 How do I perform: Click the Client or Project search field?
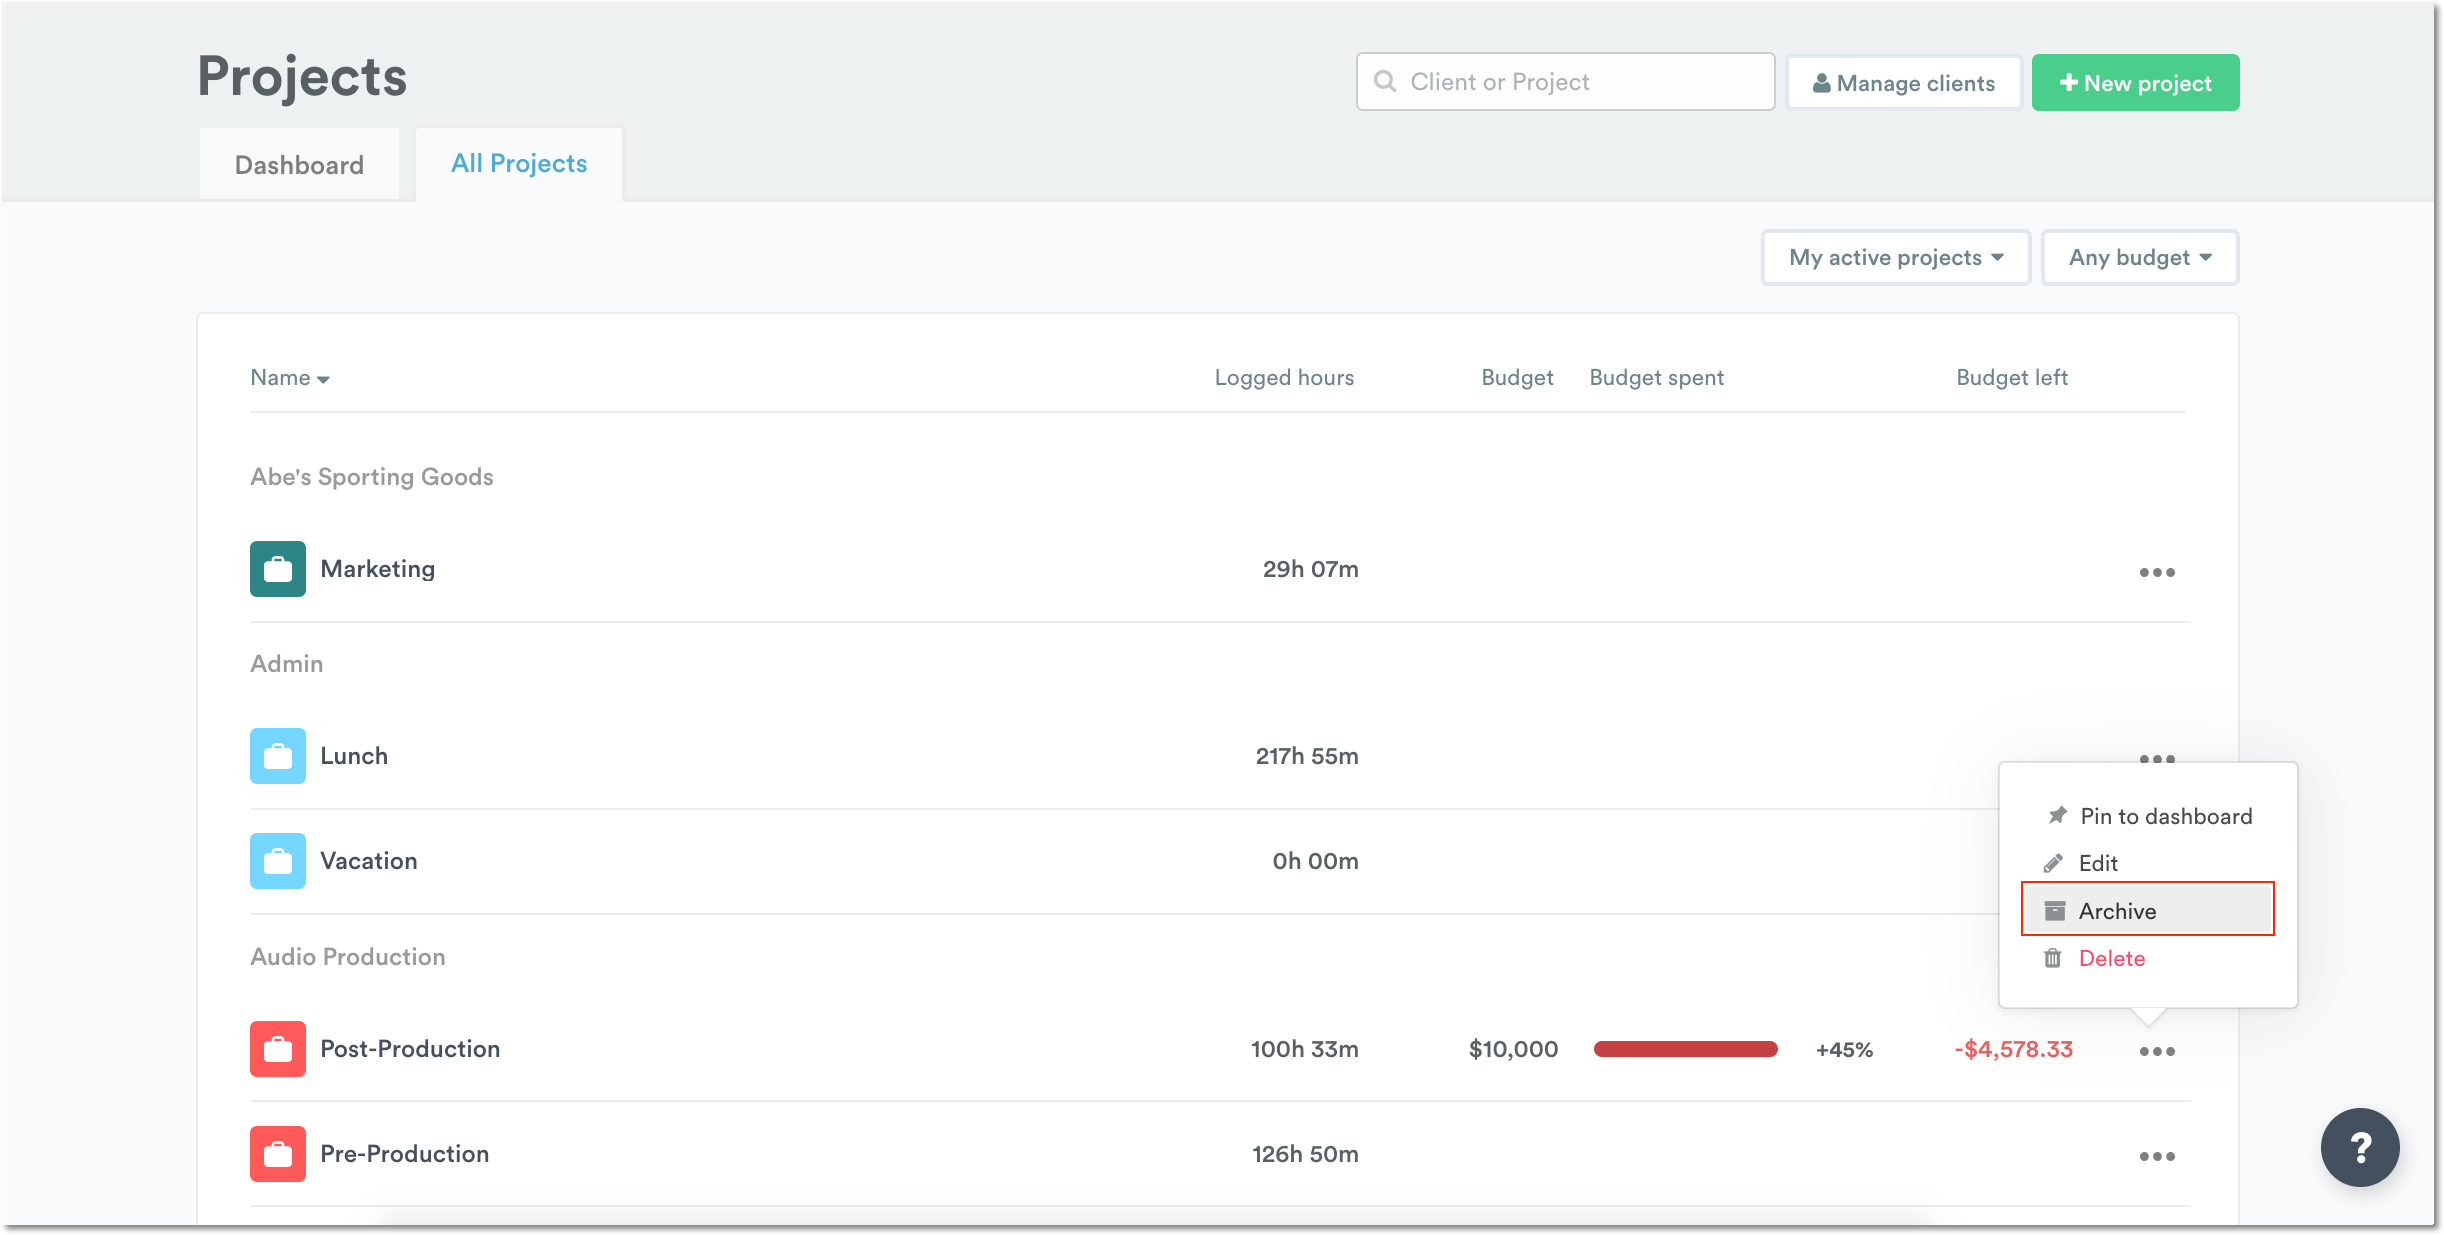tap(1565, 82)
